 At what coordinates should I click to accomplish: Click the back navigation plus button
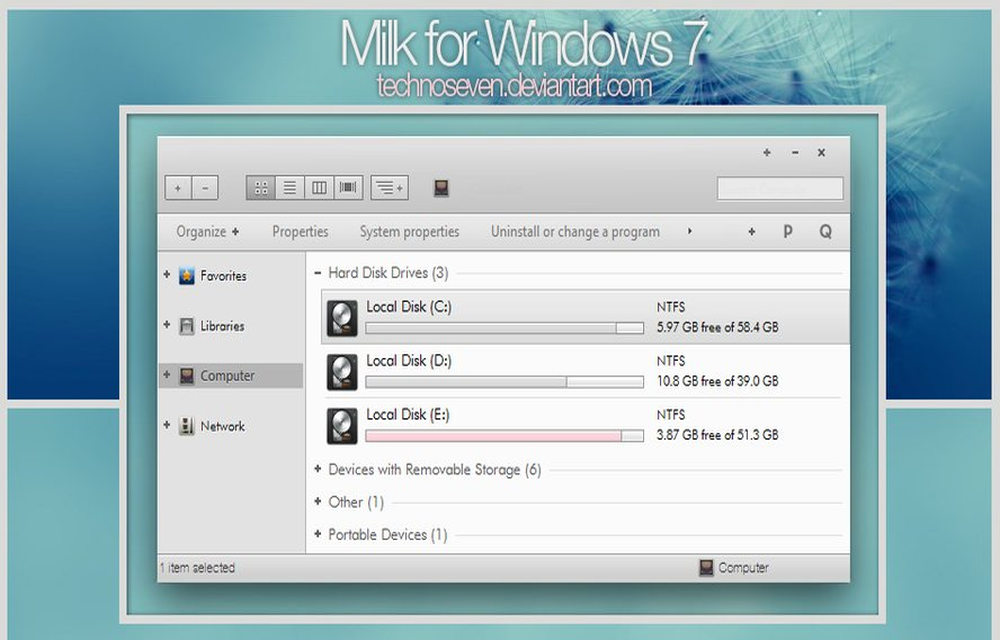(178, 188)
